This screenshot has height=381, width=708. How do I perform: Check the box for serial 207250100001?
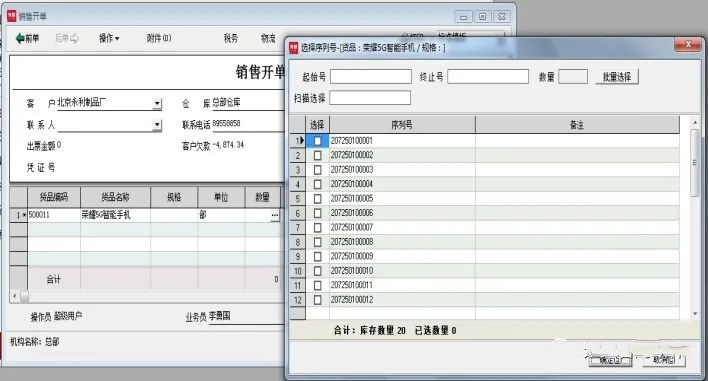coord(317,141)
